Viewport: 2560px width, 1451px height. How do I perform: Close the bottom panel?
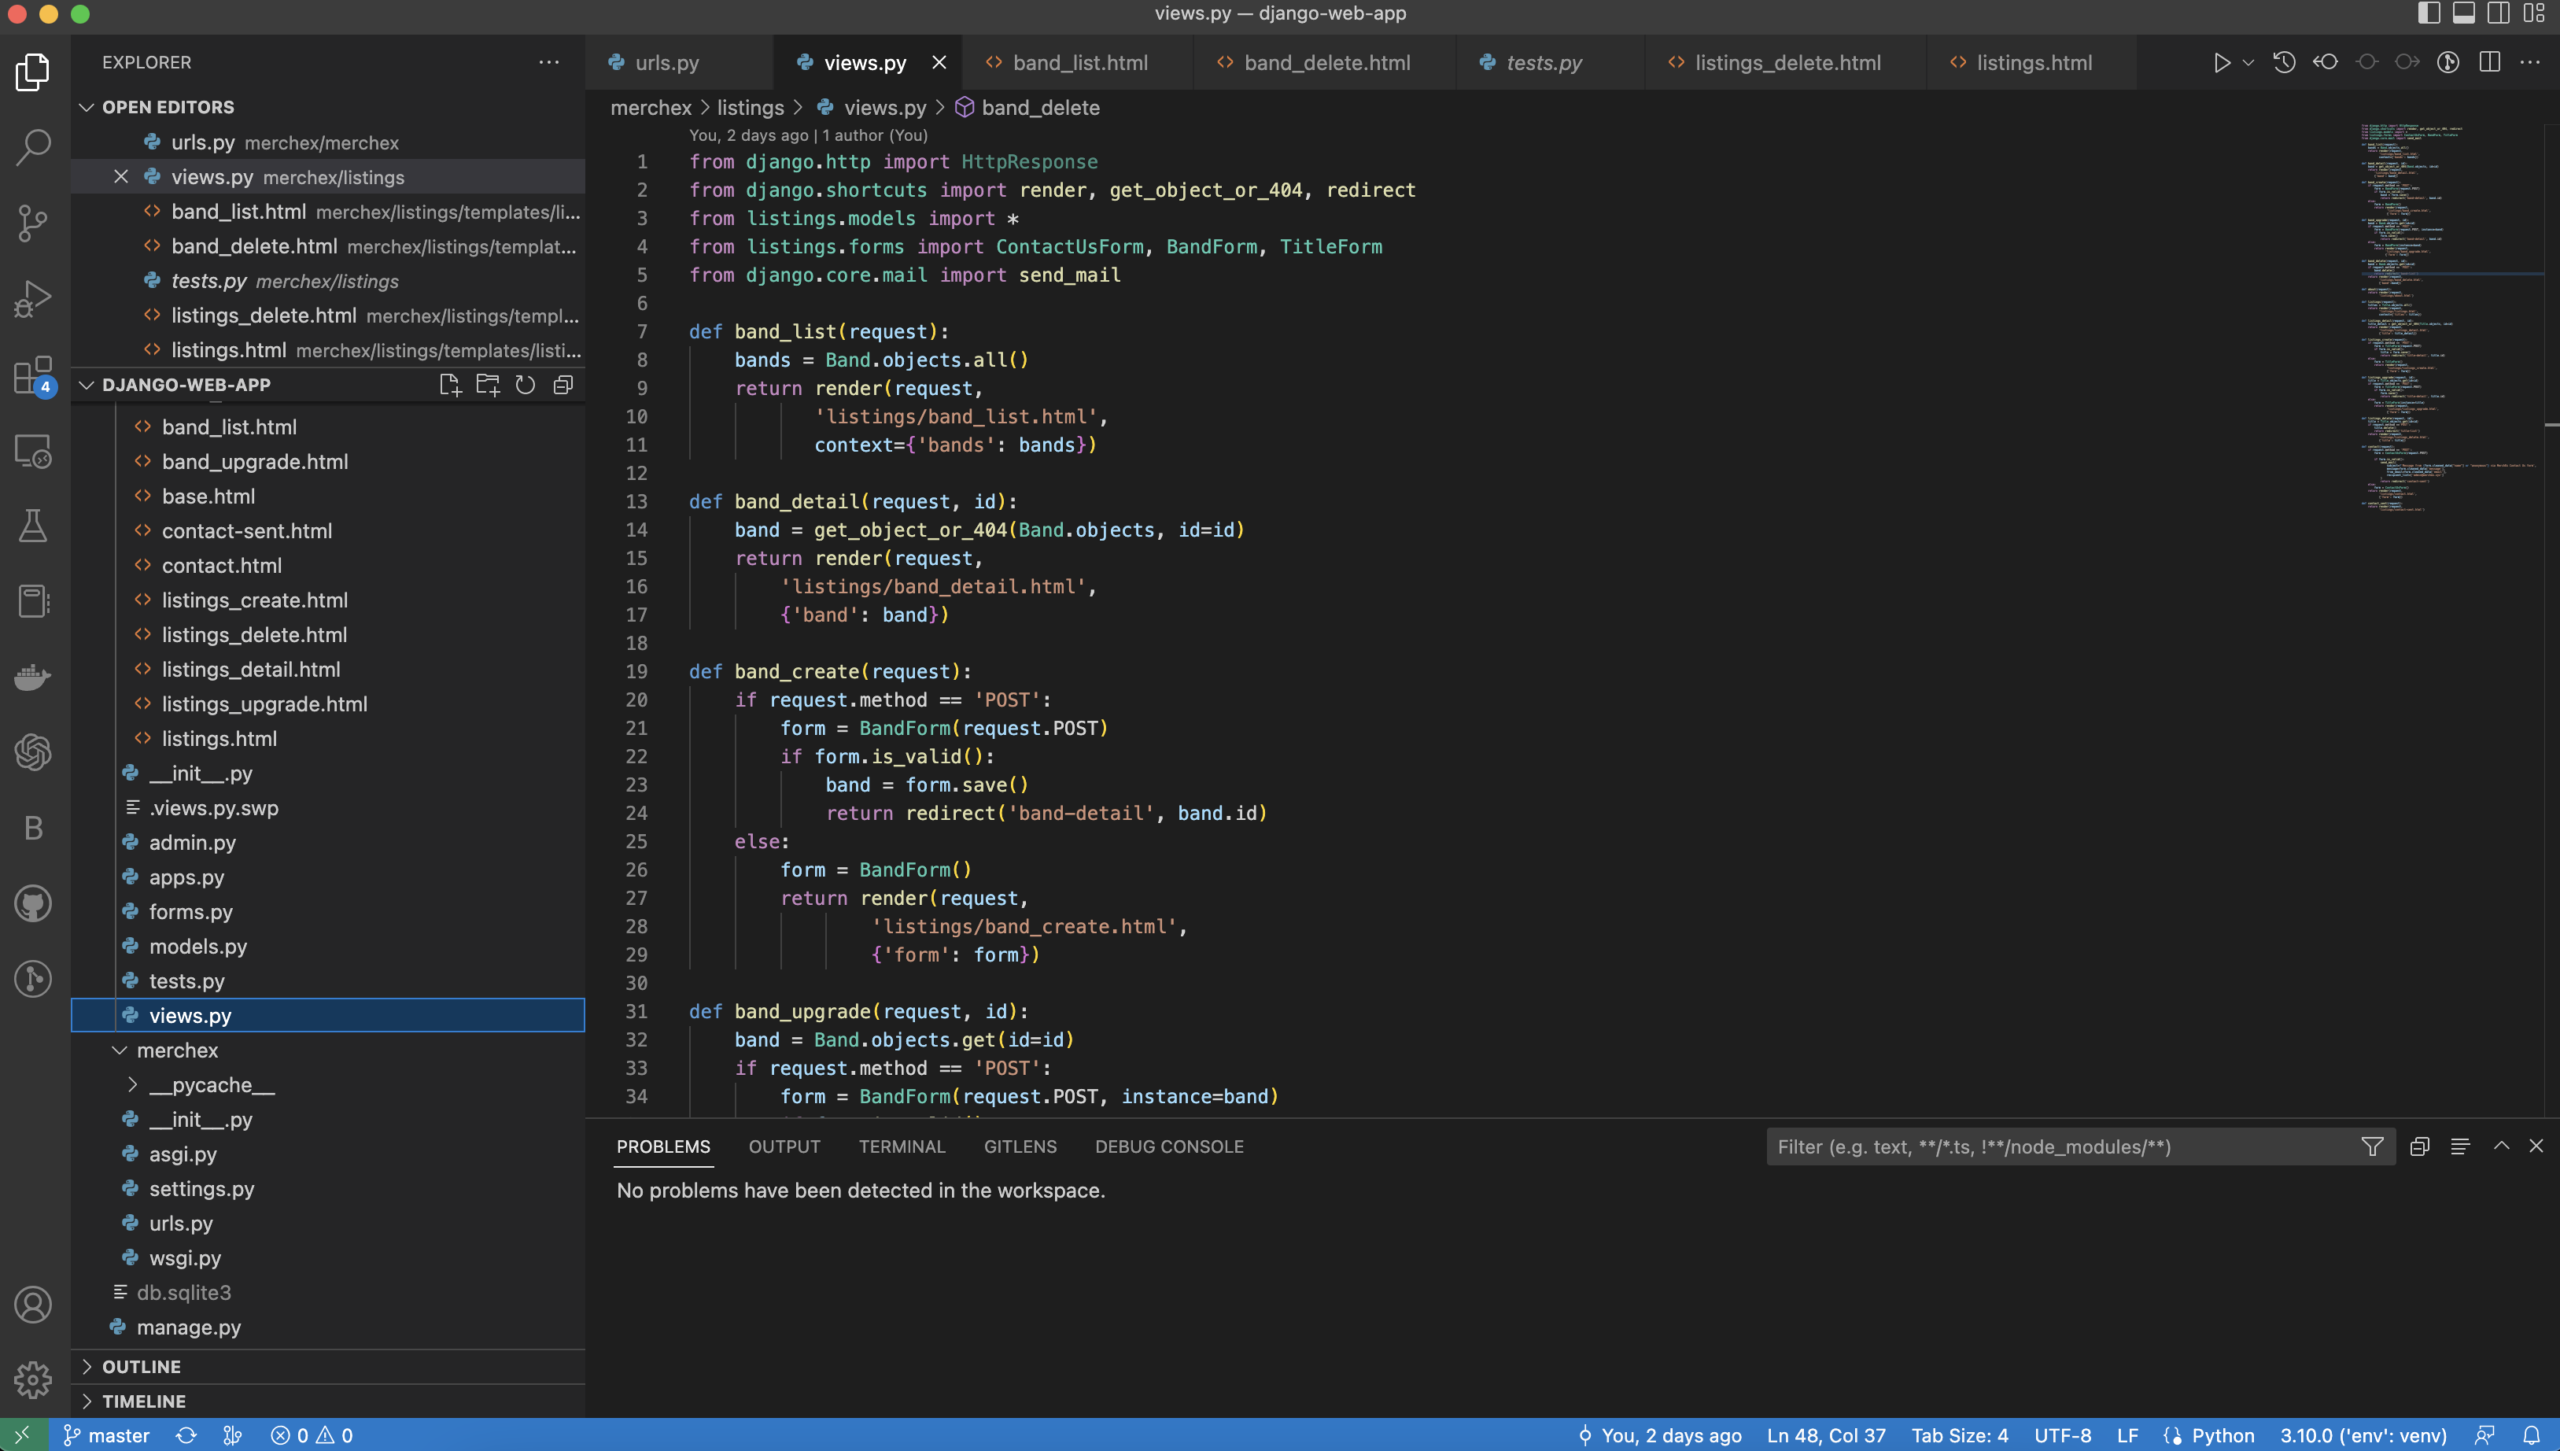coord(2536,1147)
